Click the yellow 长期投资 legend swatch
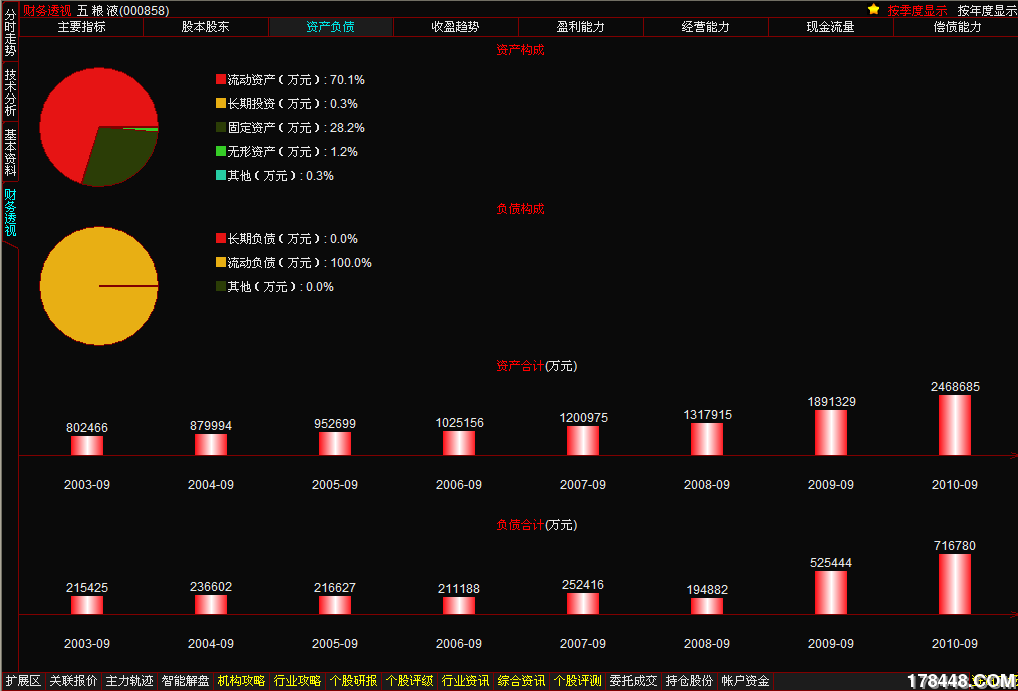 (x=221, y=103)
